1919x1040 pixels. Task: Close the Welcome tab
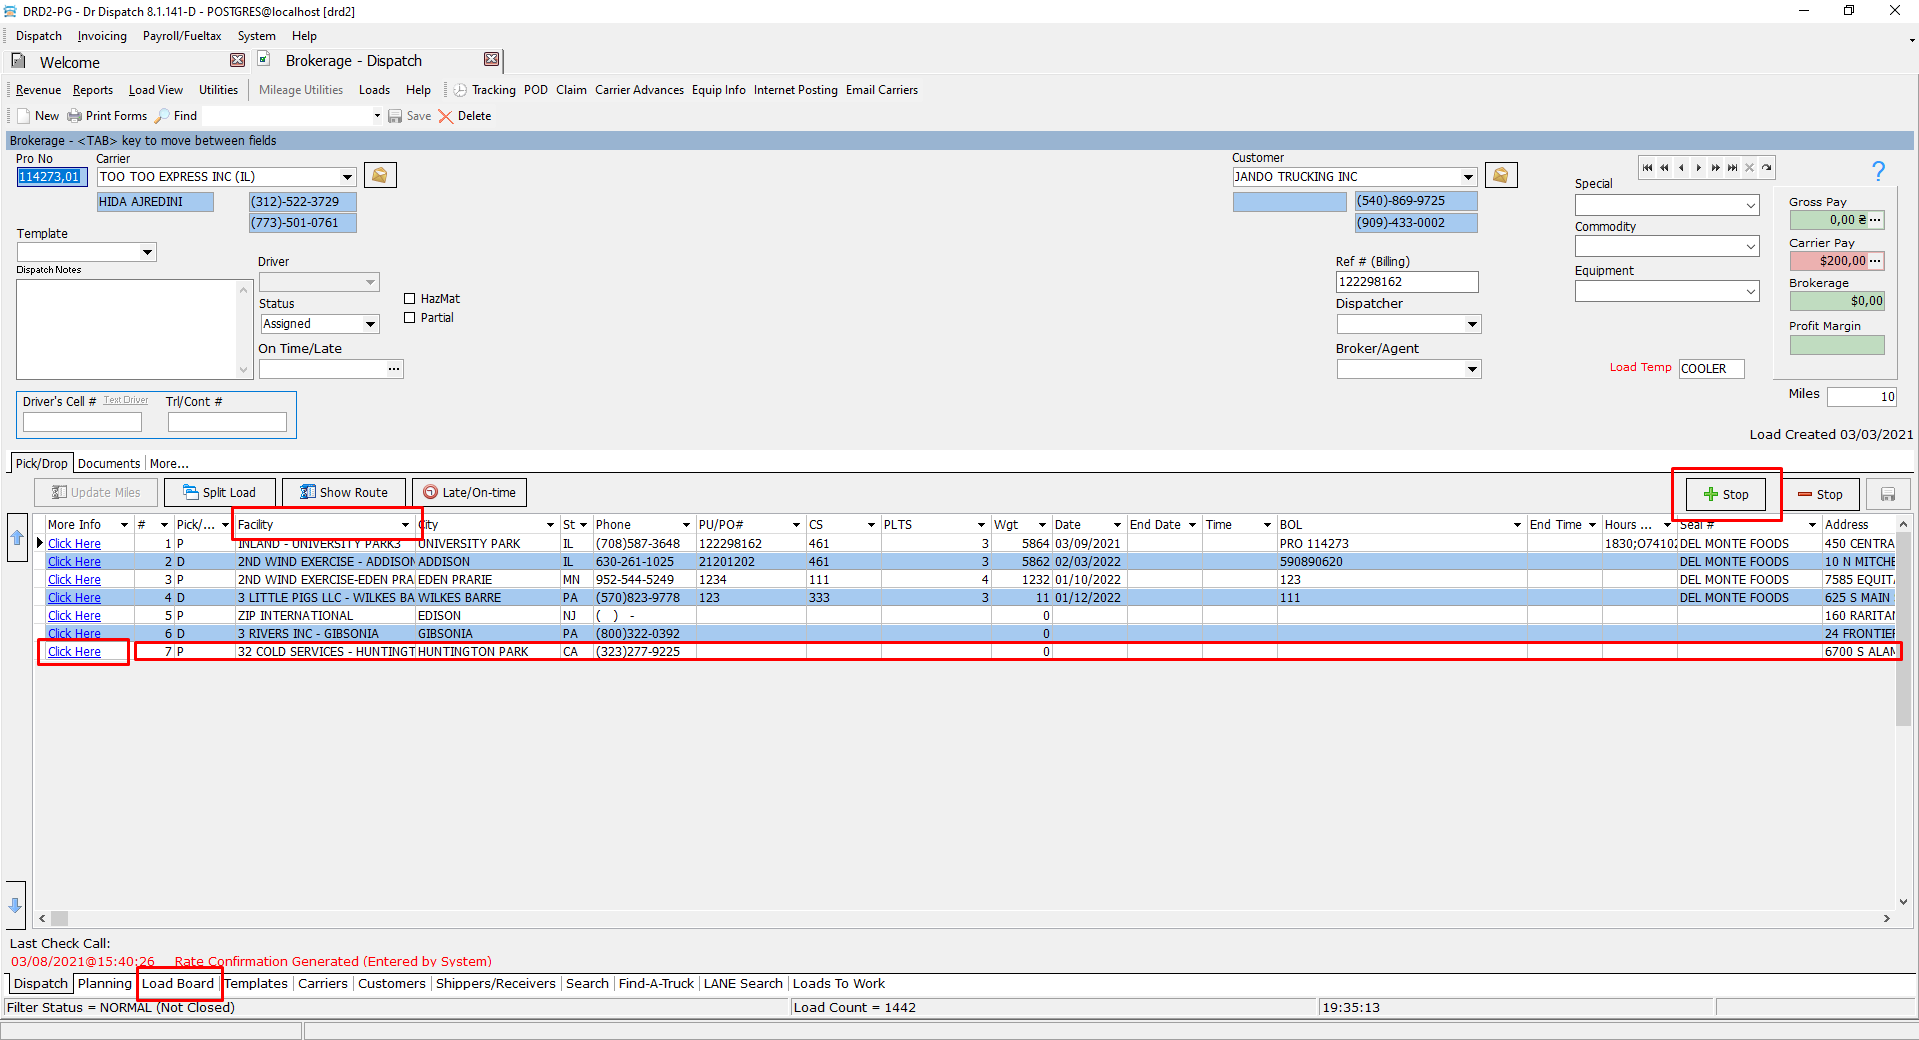(x=237, y=61)
